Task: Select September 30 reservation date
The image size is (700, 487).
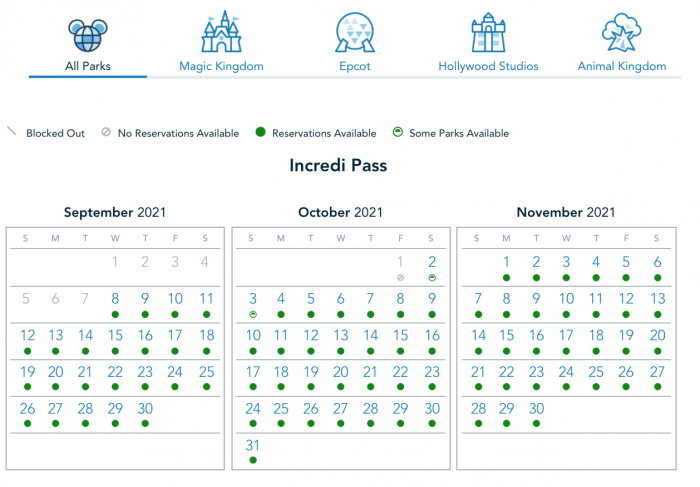Action: click(145, 408)
